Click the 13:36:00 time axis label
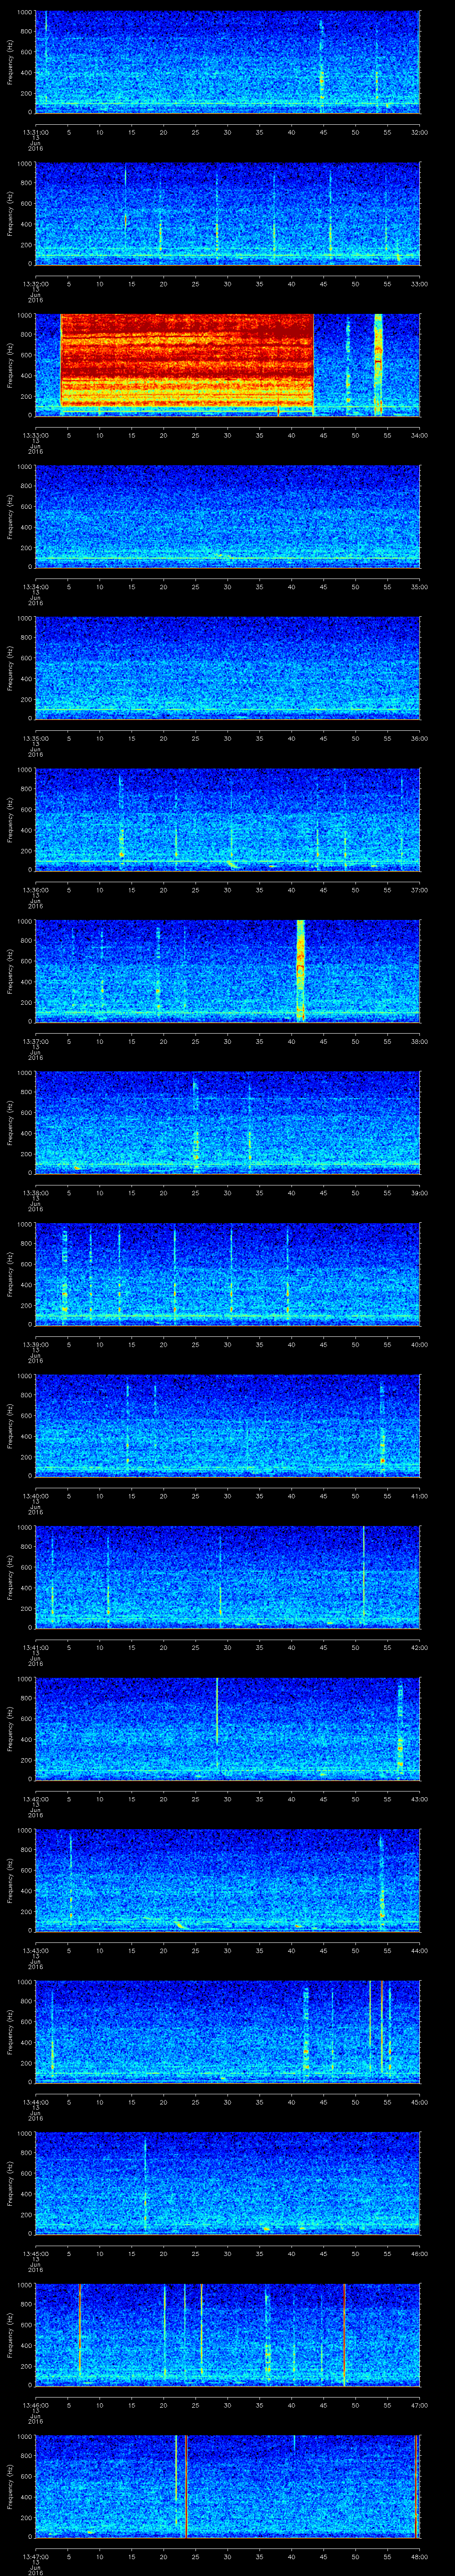This screenshot has height=2576, width=455. point(35,890)
